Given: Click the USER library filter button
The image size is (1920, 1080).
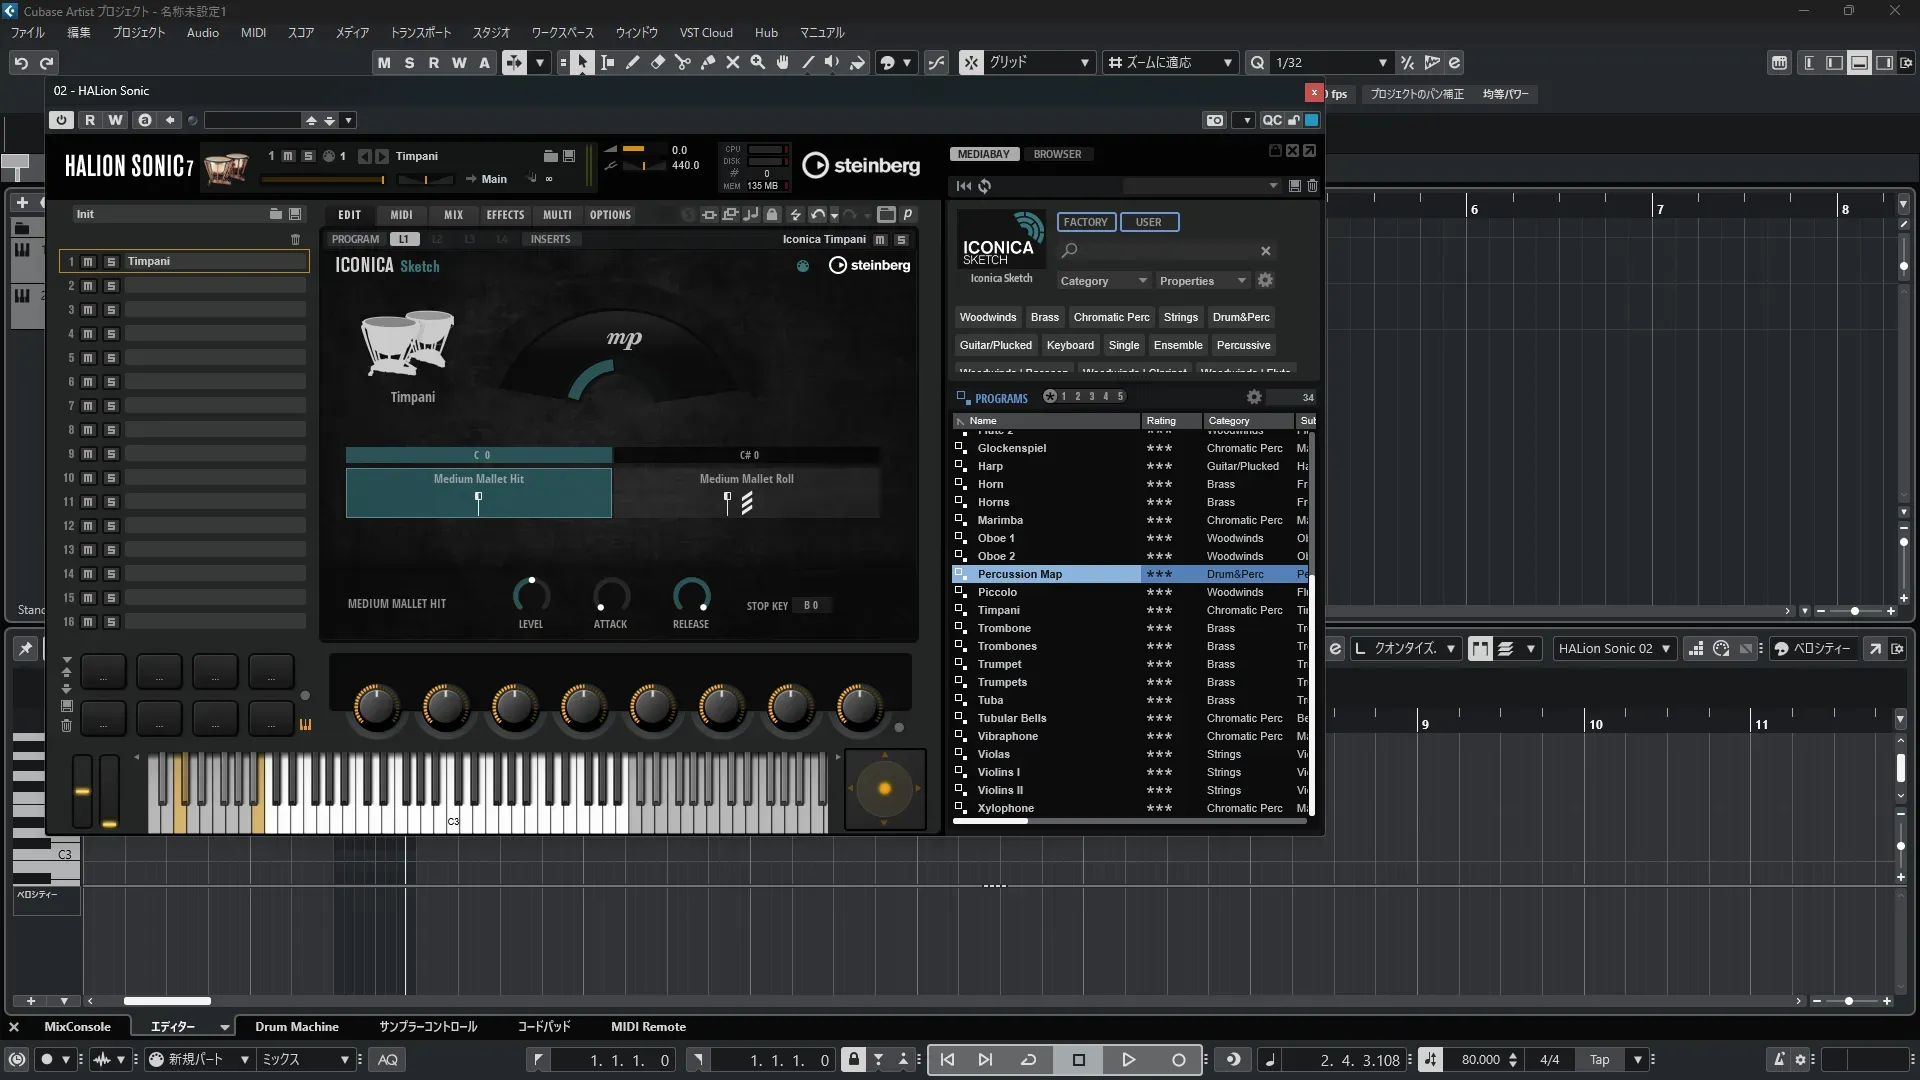Looking at the screenshot, I should [x=1148, y=222].
